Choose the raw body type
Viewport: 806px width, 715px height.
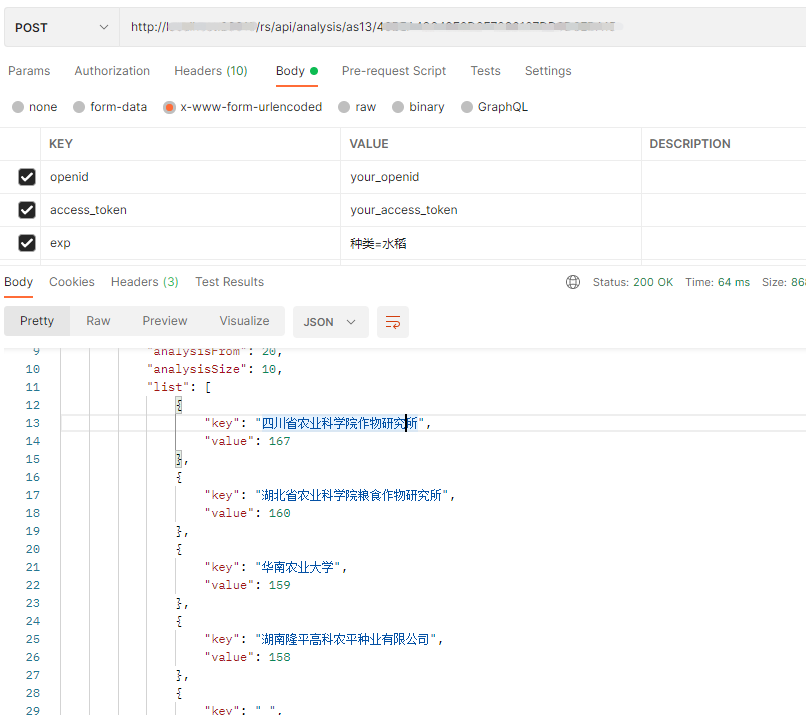[x=344, y=107]
